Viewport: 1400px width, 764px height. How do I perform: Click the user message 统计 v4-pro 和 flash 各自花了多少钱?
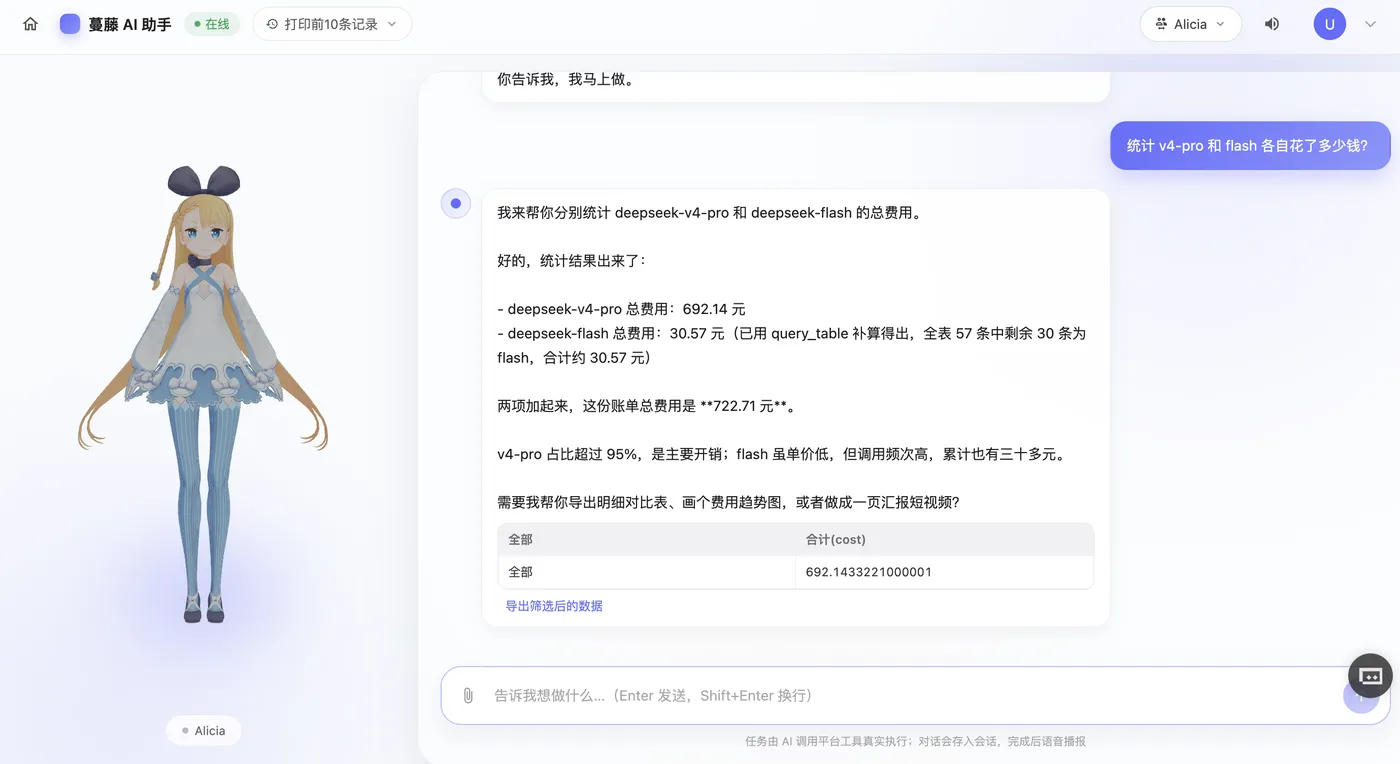[x=1250, y=146]
